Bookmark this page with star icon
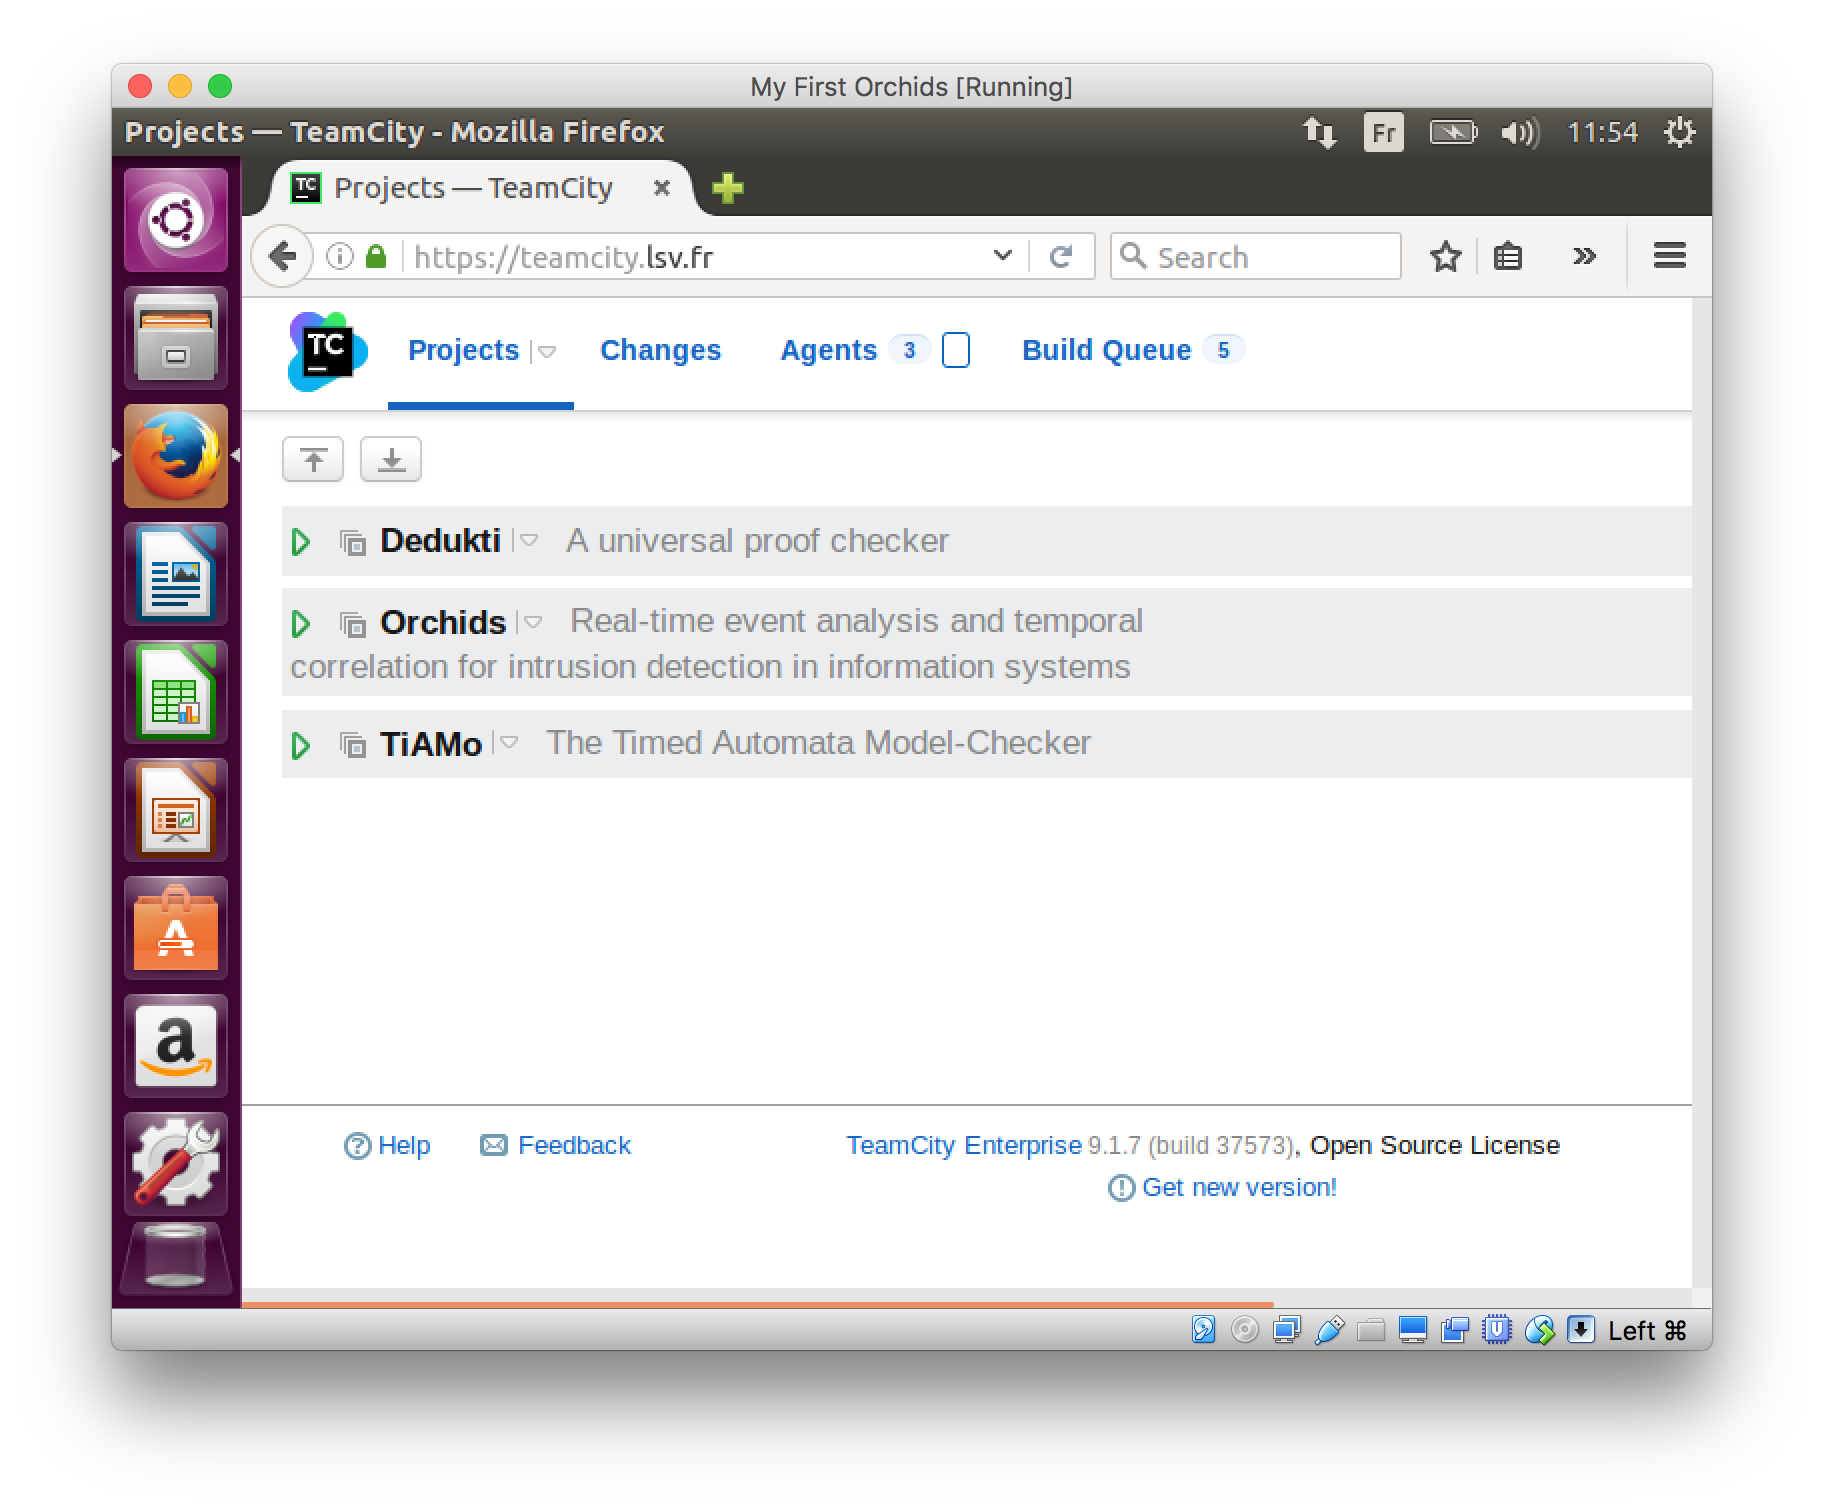The width and height of the screenshot is (1824, 1510). pos(1445,257)
